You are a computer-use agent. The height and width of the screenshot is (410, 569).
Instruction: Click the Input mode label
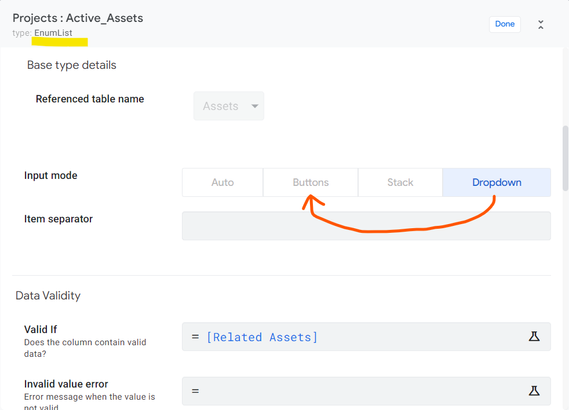tap(50, 175)
